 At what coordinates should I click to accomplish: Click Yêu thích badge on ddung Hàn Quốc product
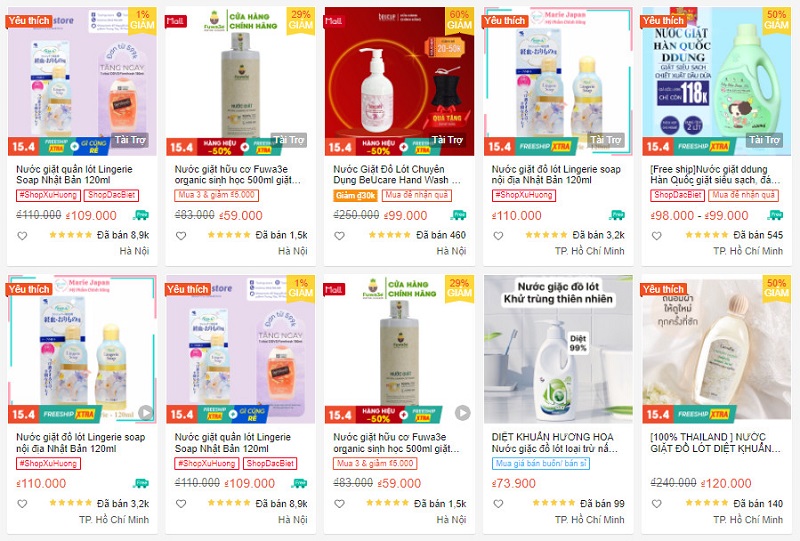(663, 21)
